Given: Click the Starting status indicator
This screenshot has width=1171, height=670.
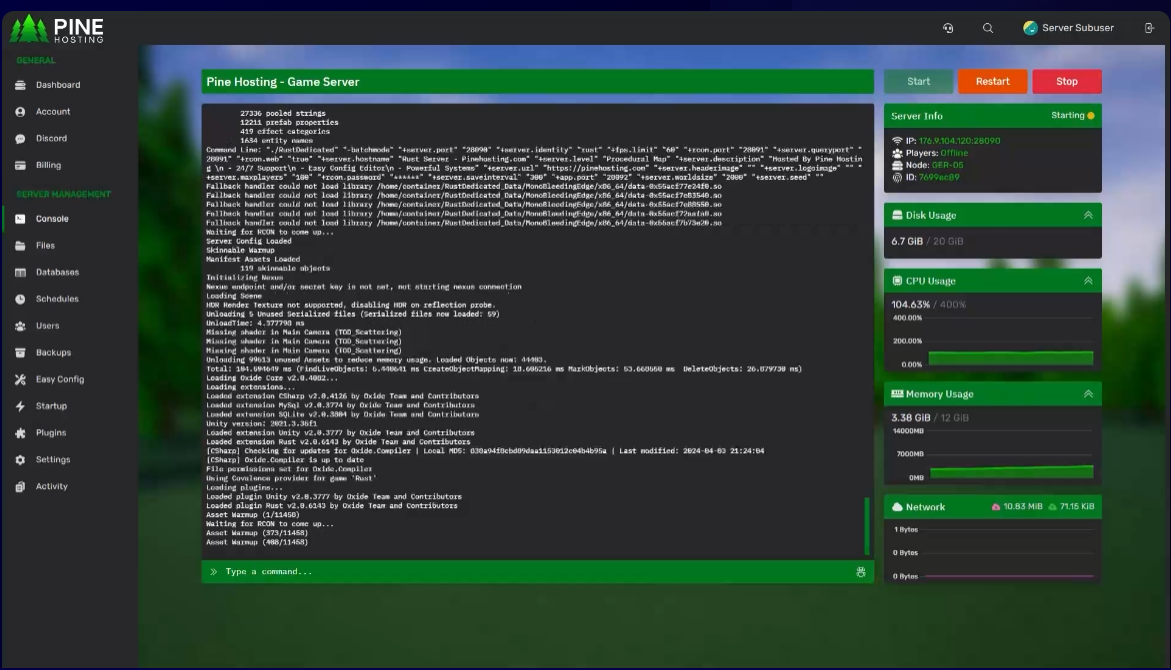Looking at the screenshot, I should (1072, 116).
